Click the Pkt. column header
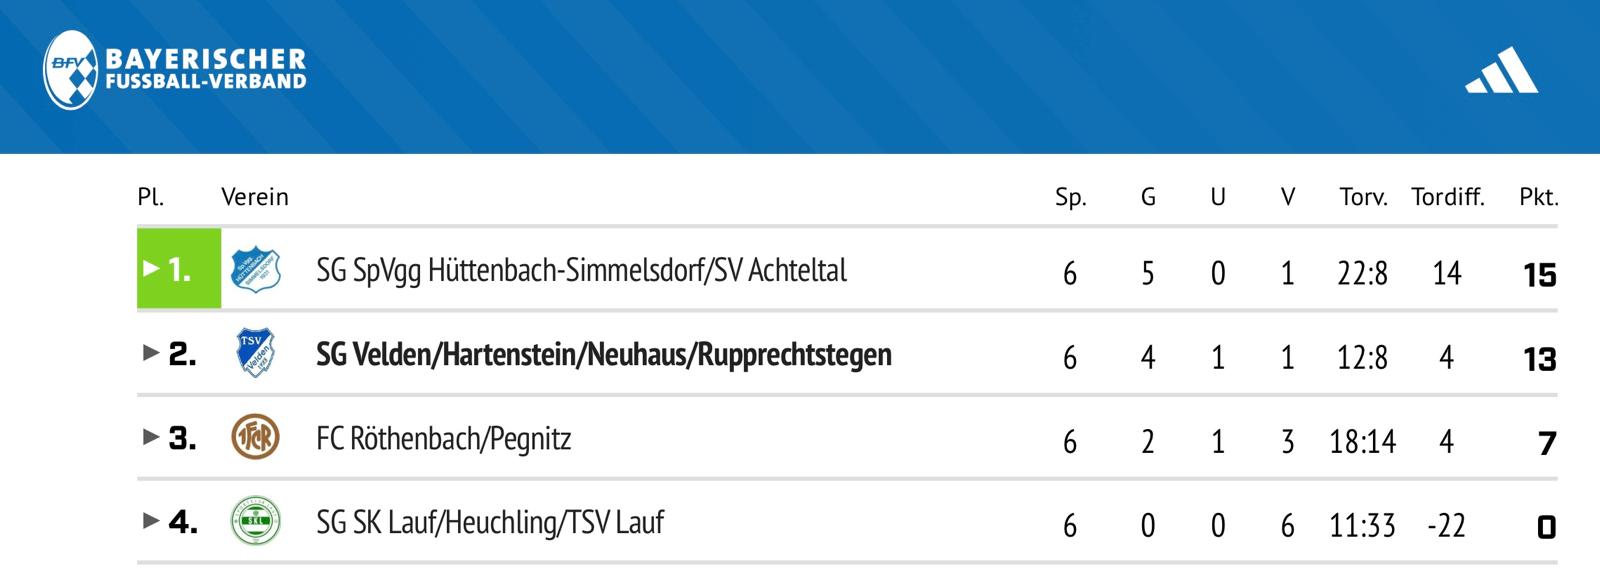This screenshot has height=578, width=1600. click(1538, 197)
